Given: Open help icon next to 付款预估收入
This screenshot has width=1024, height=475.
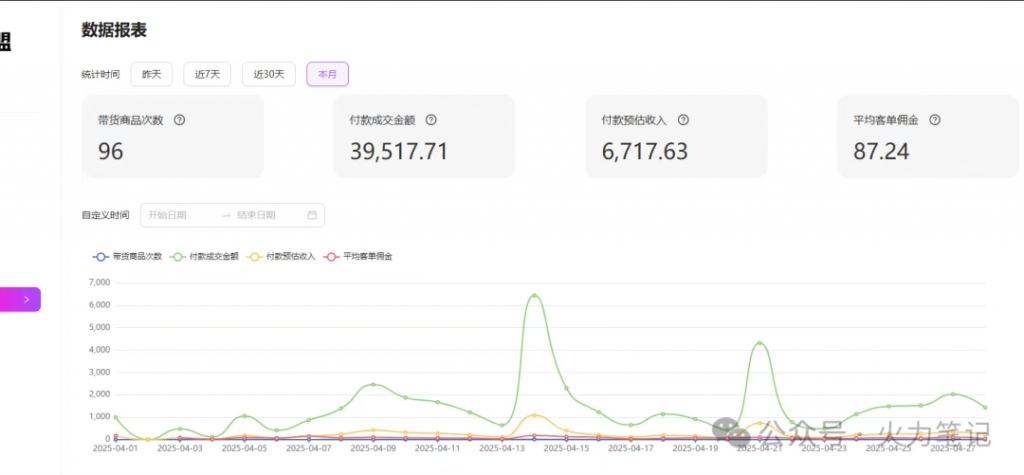Looking at the screenshot, I should pyautogui.click(x=683, y=120).
